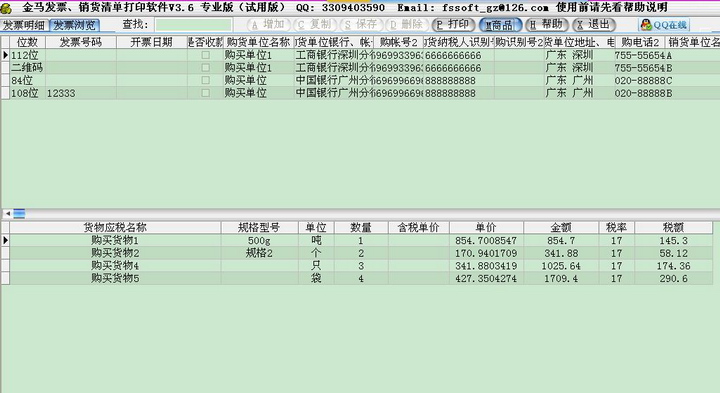This screenshot has height=393, width=720.
Task: Click the 保存 (Save) toolbar button
Action: 361,25
